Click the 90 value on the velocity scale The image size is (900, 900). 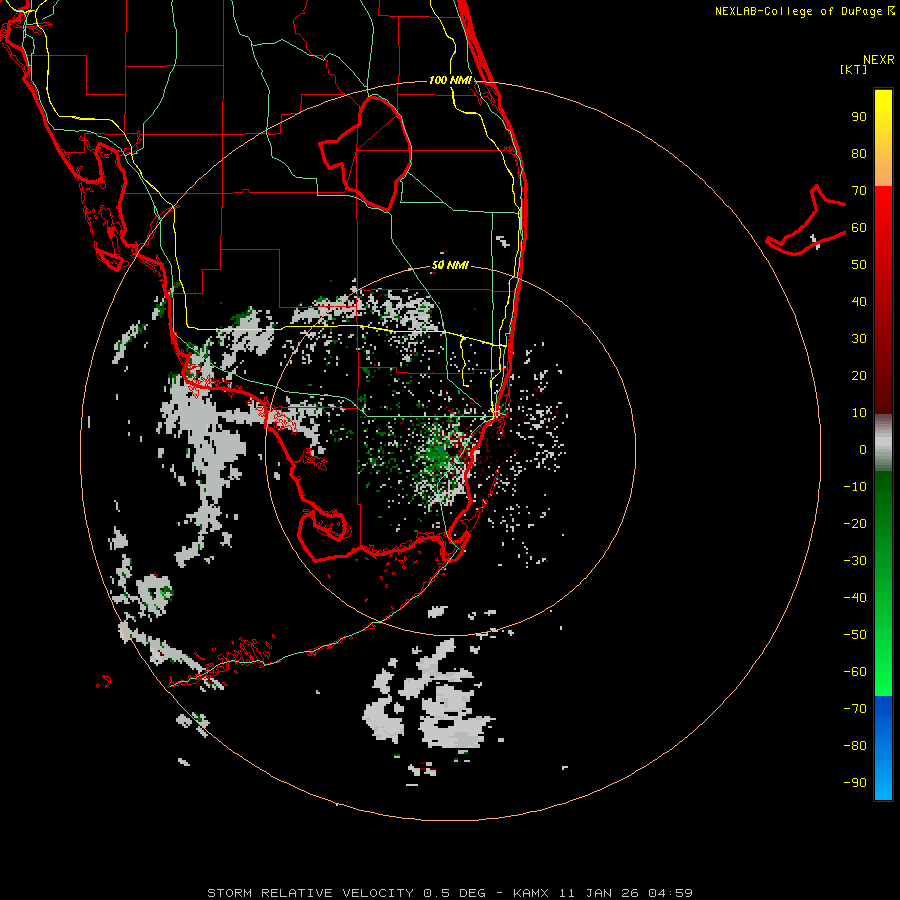click(x=859, y=117)
